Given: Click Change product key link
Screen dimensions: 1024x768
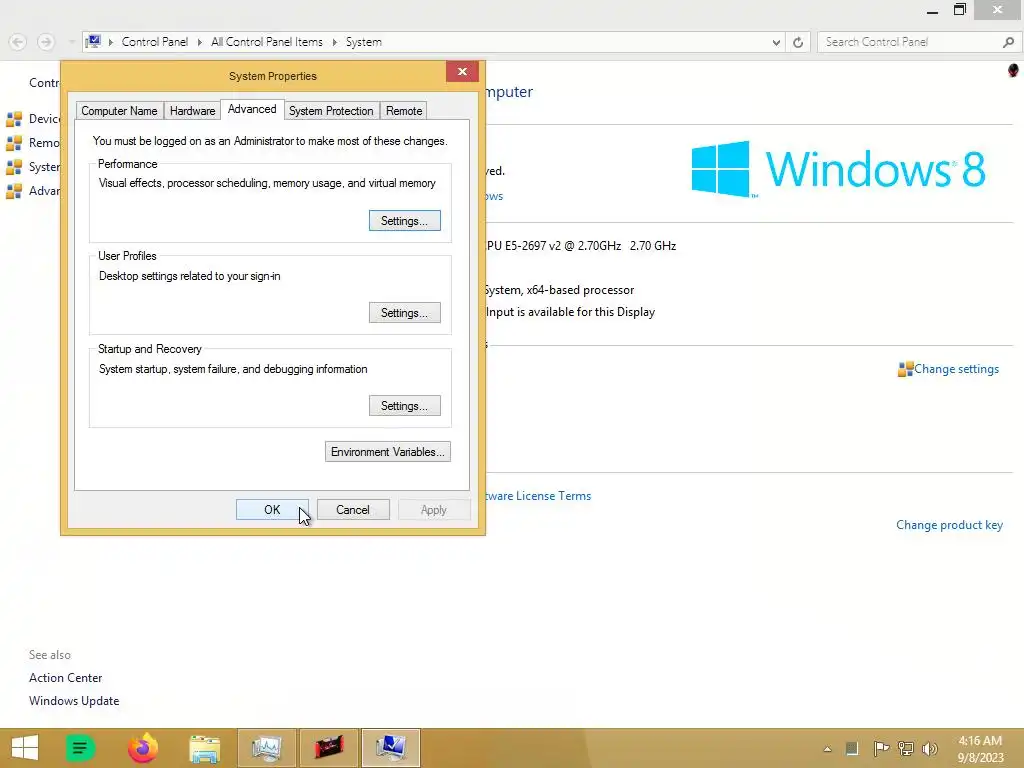Looking at the screenshot, I should 949,525.
